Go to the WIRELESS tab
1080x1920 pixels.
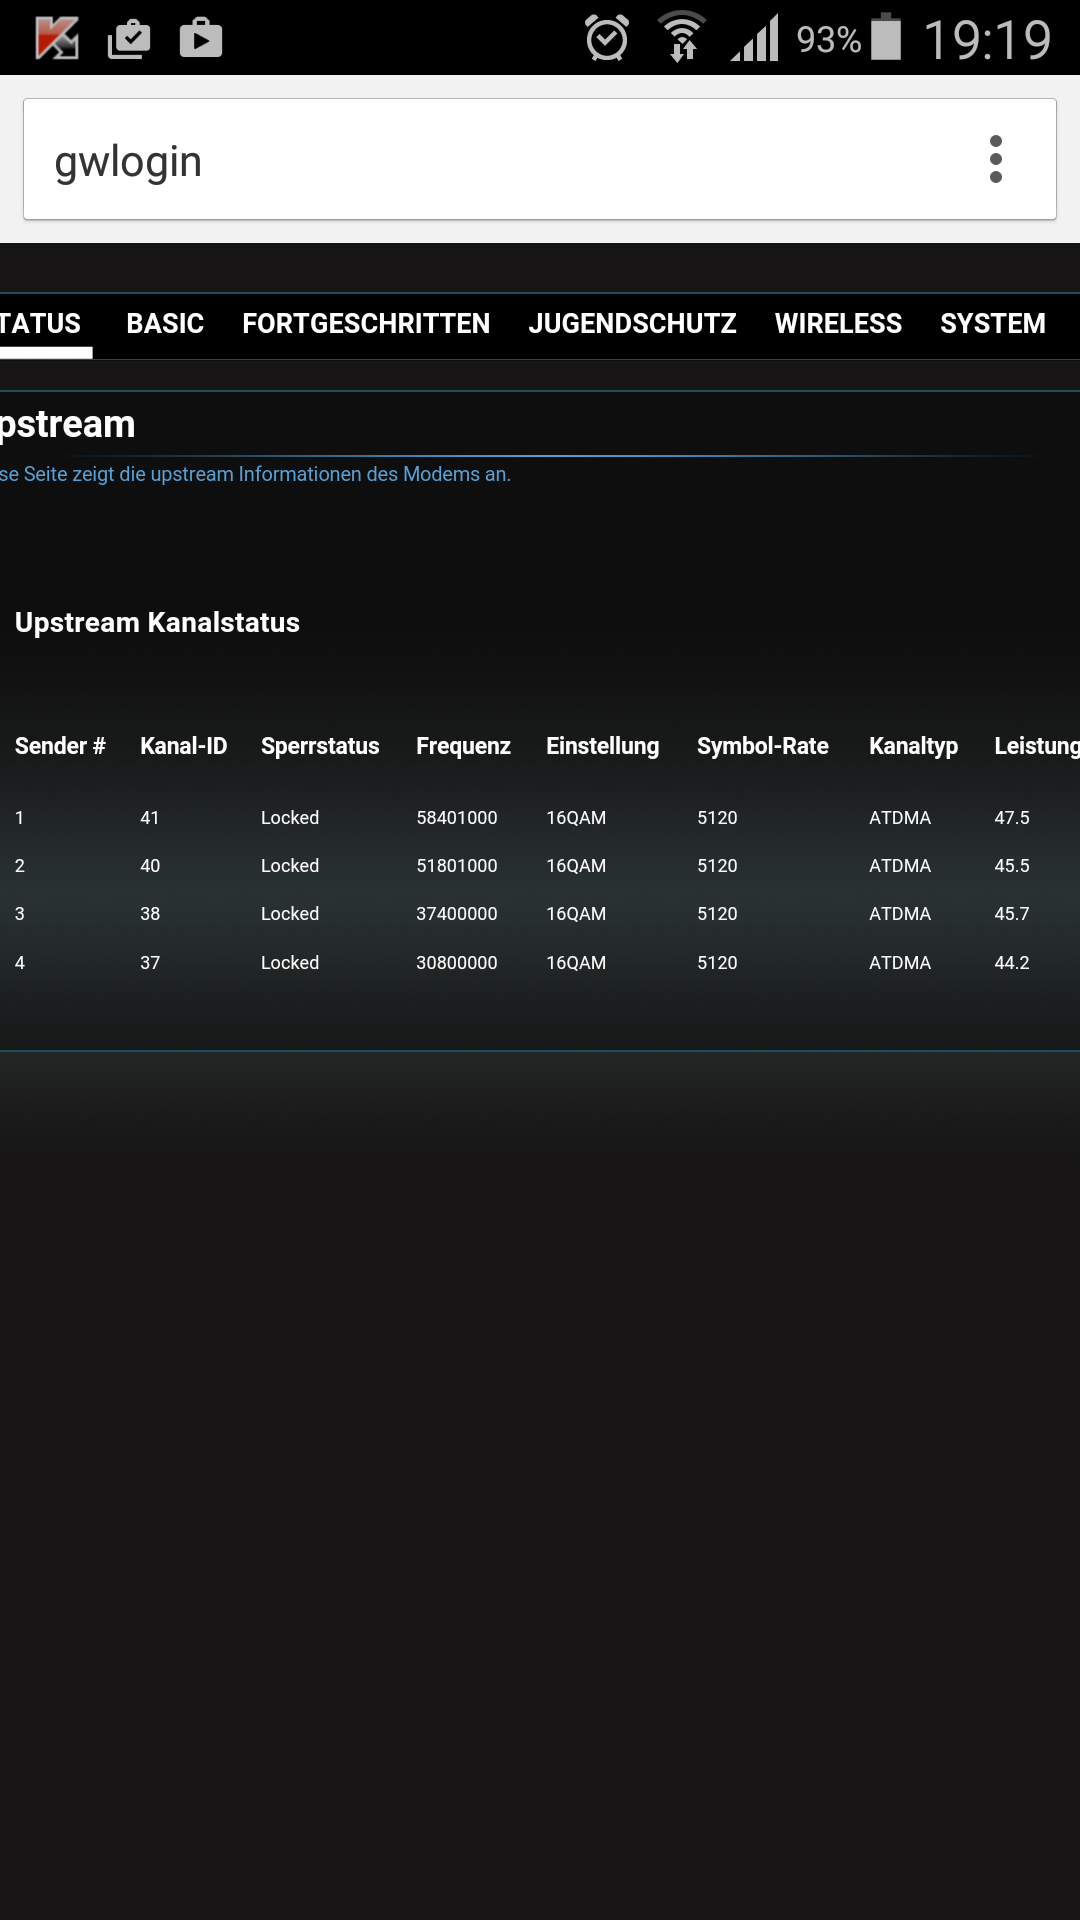click(x=838, y=324)
